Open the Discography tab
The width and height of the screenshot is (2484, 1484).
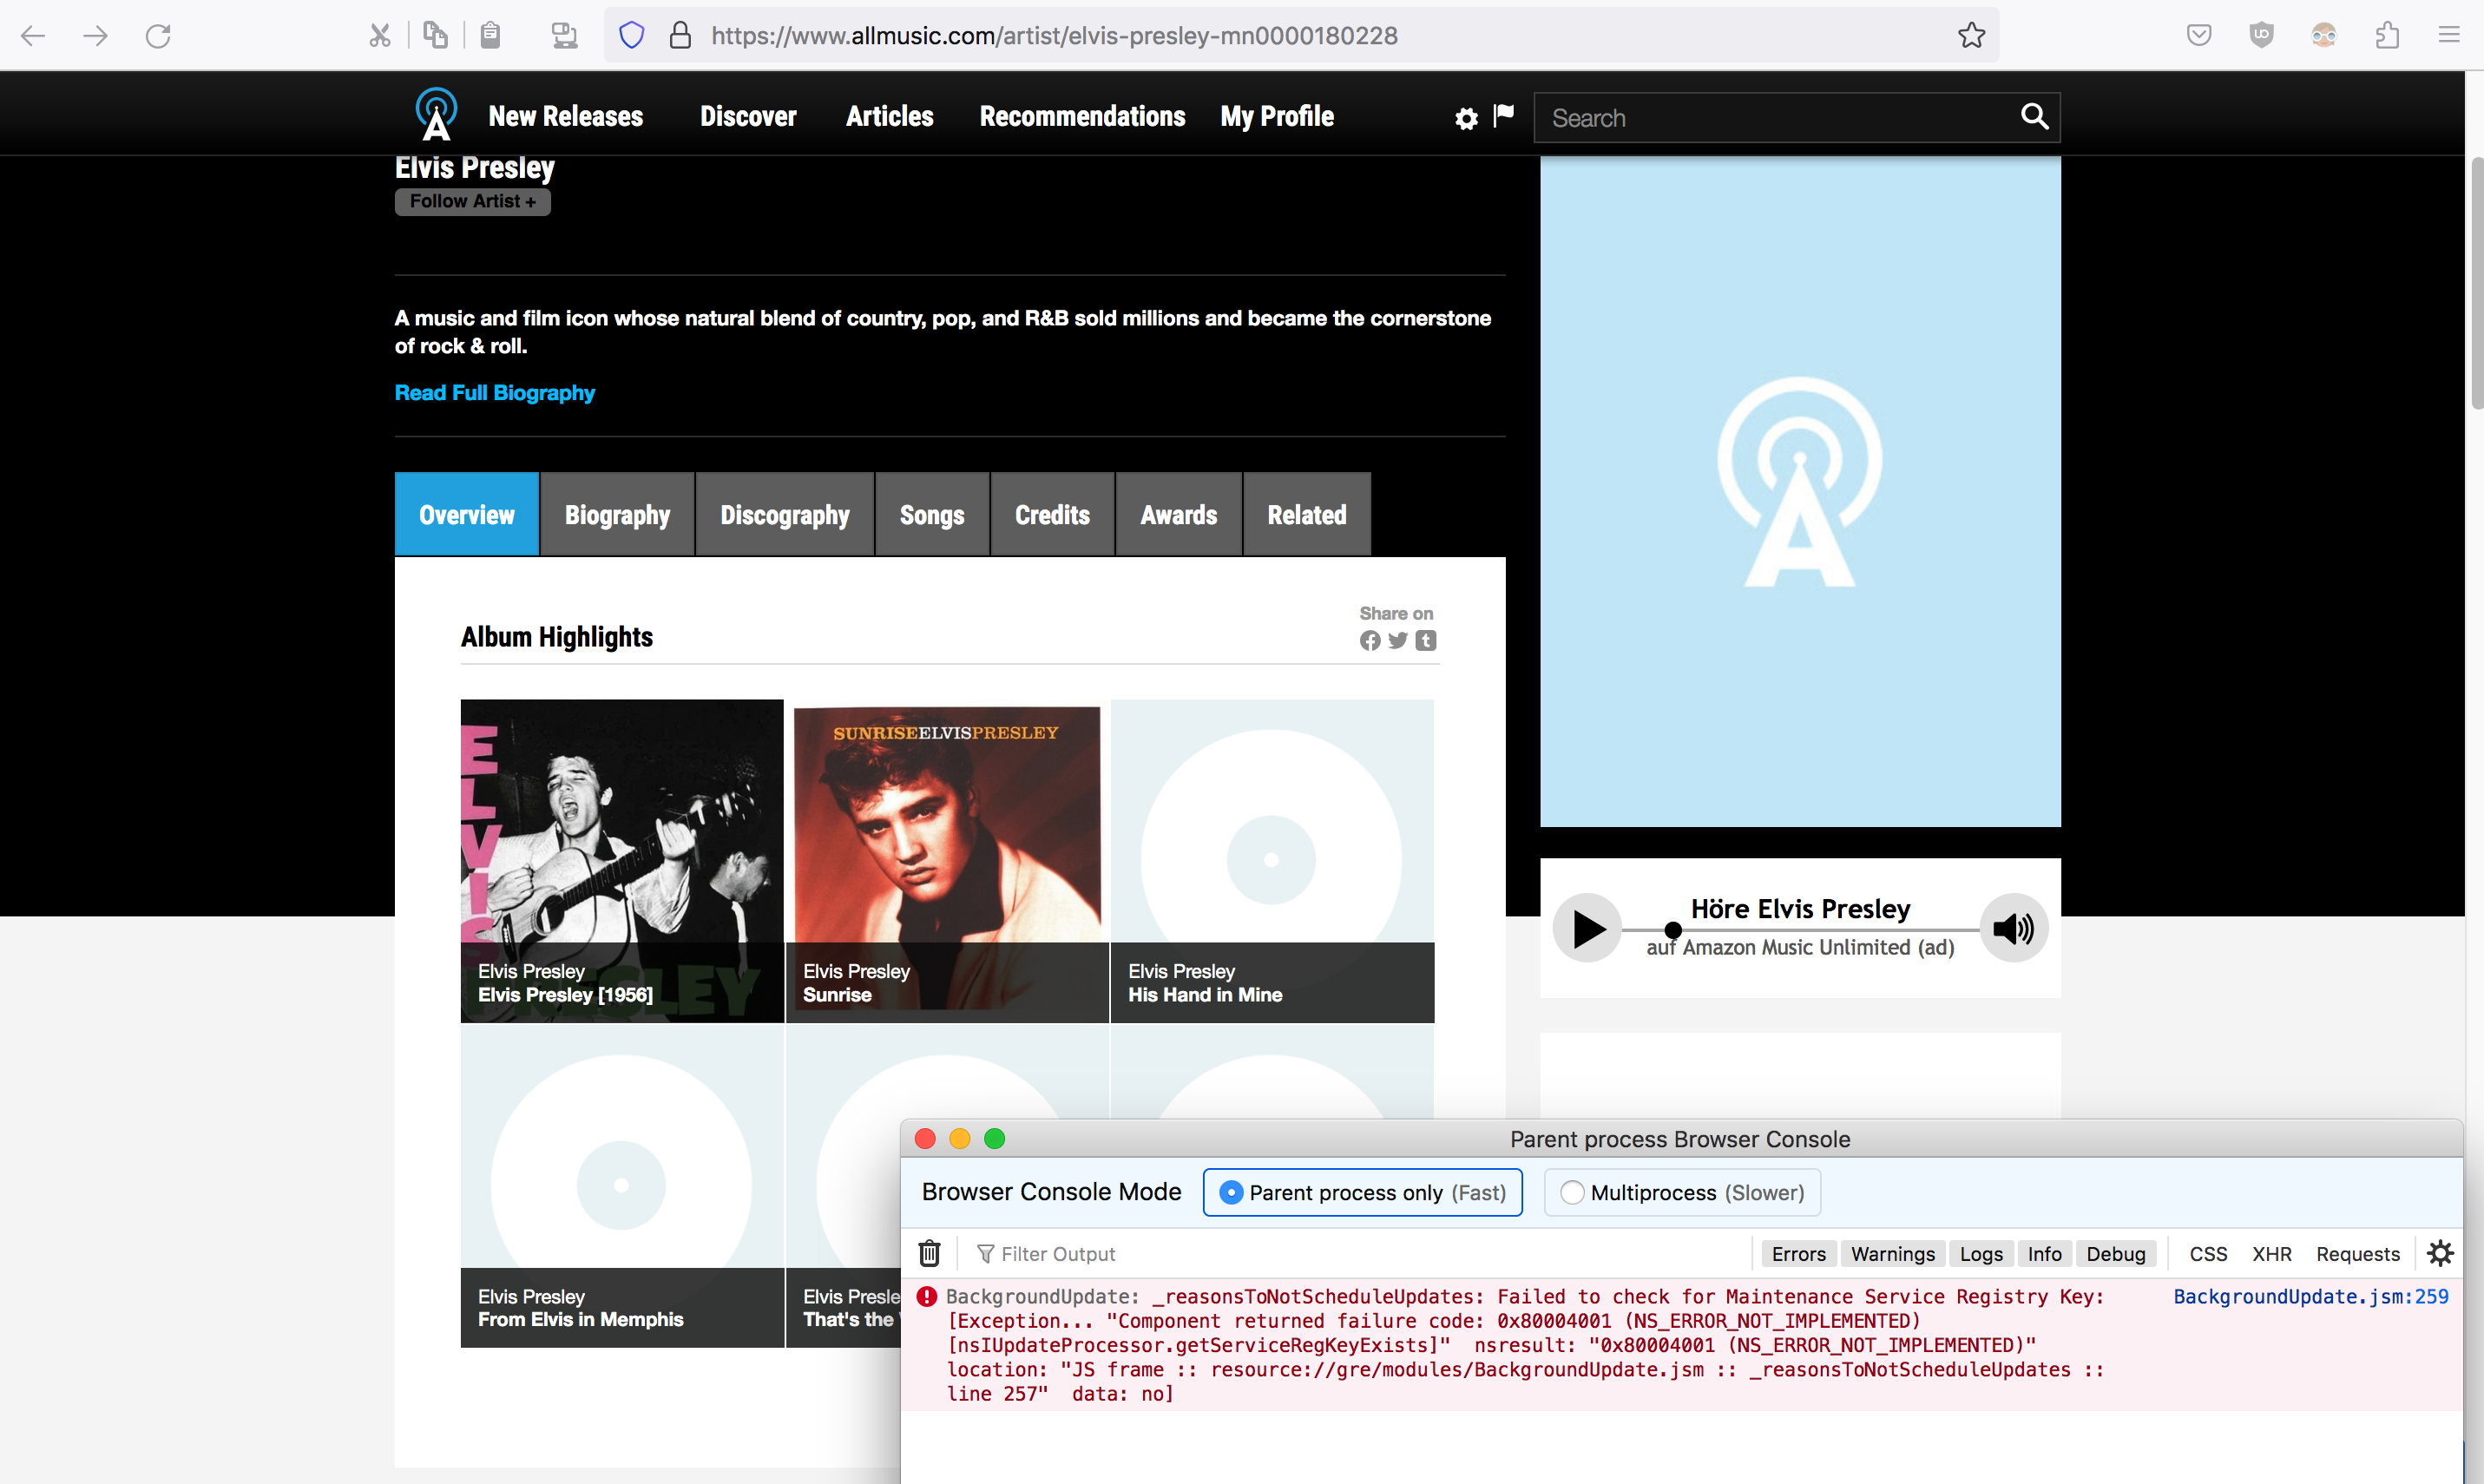pos(784,515)
